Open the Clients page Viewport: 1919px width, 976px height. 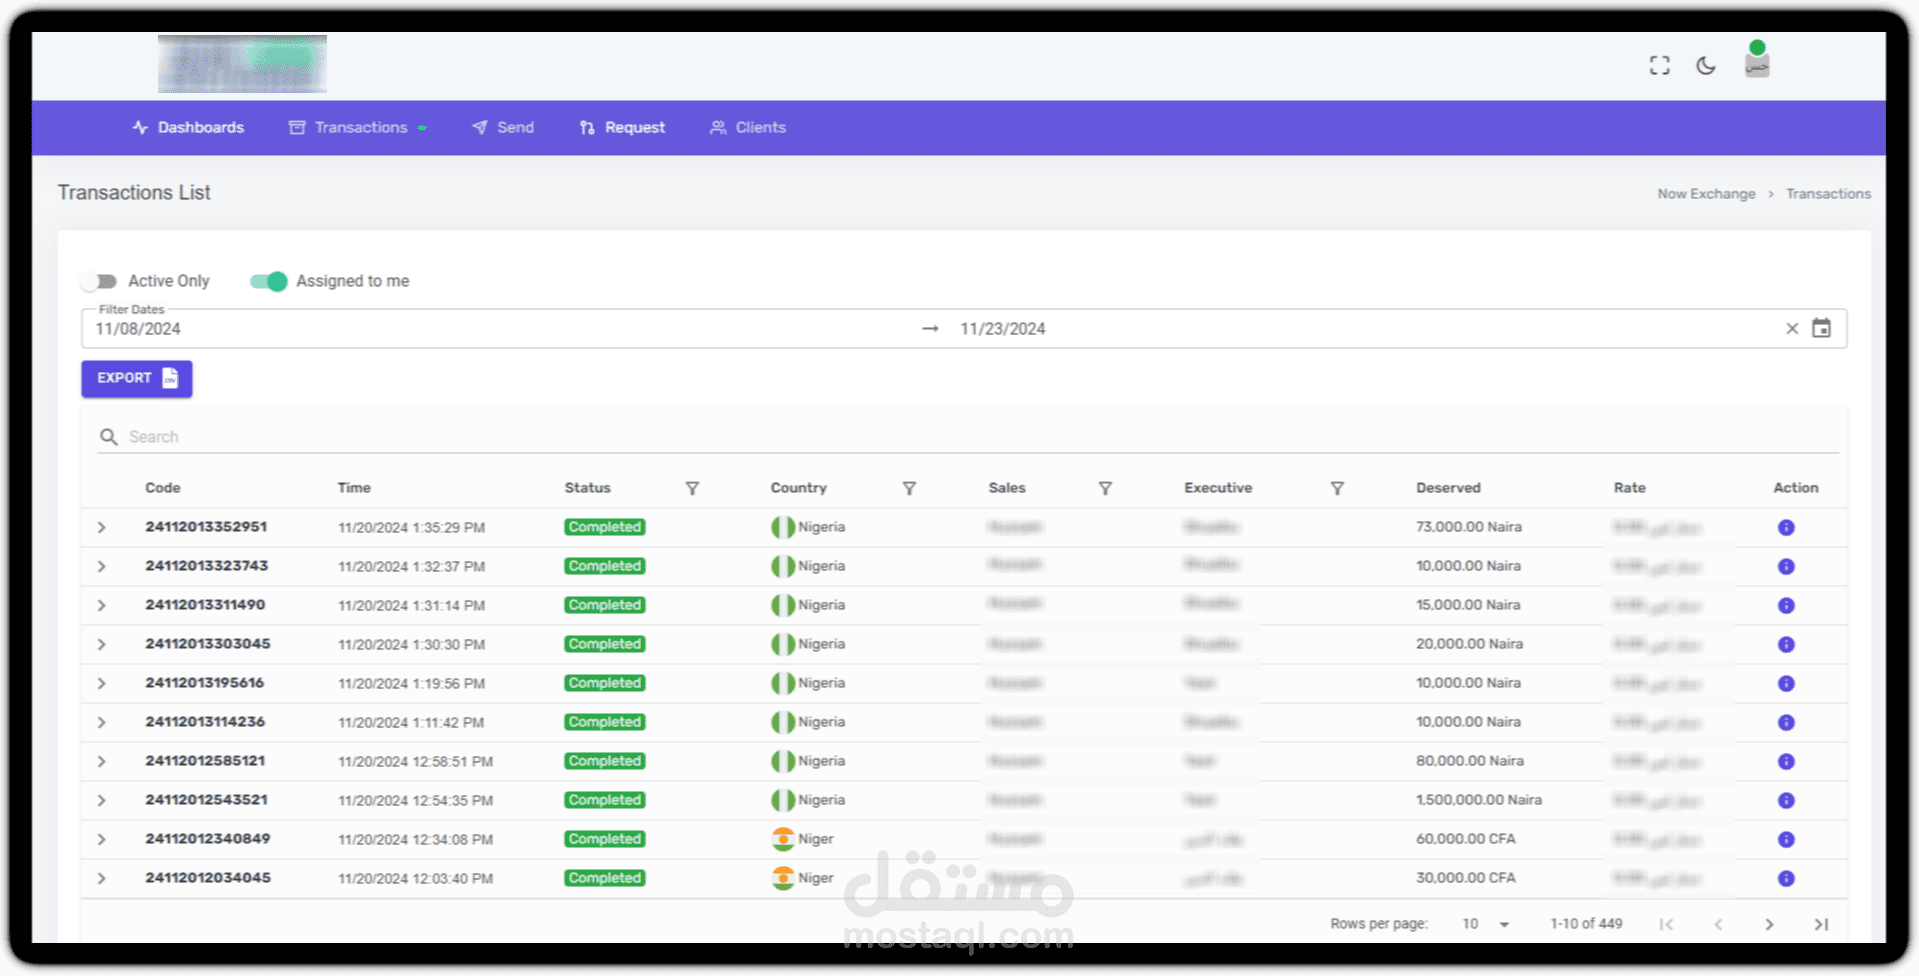pyautogui.click(x=748, y=127)
